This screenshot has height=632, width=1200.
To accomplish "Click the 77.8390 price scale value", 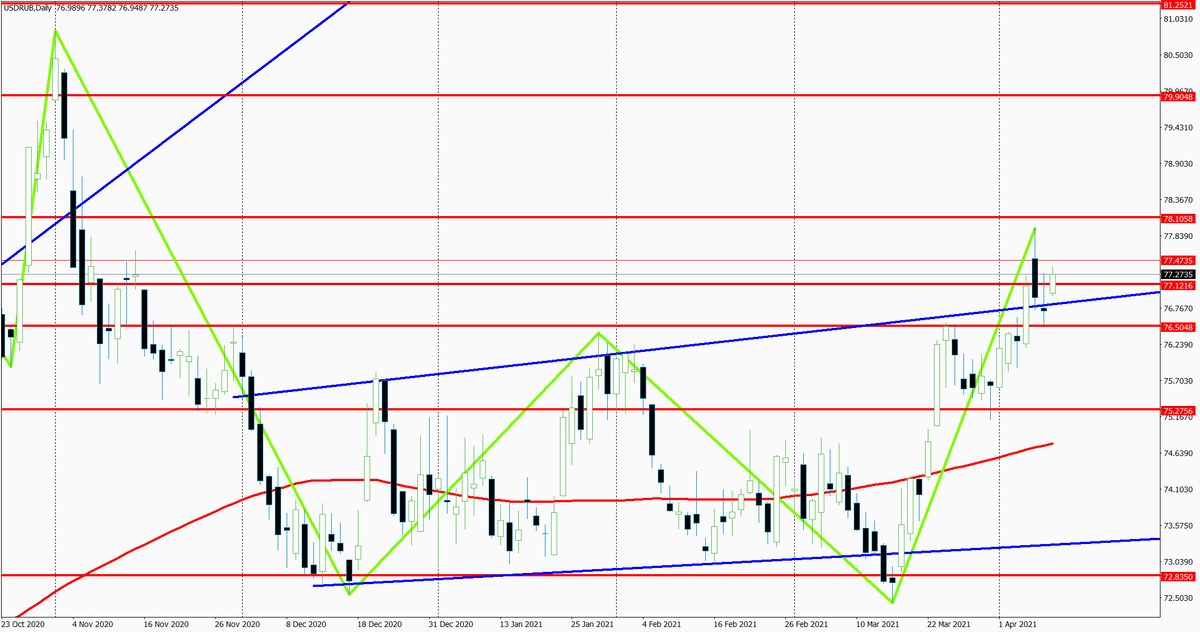I will point(1179,236).
